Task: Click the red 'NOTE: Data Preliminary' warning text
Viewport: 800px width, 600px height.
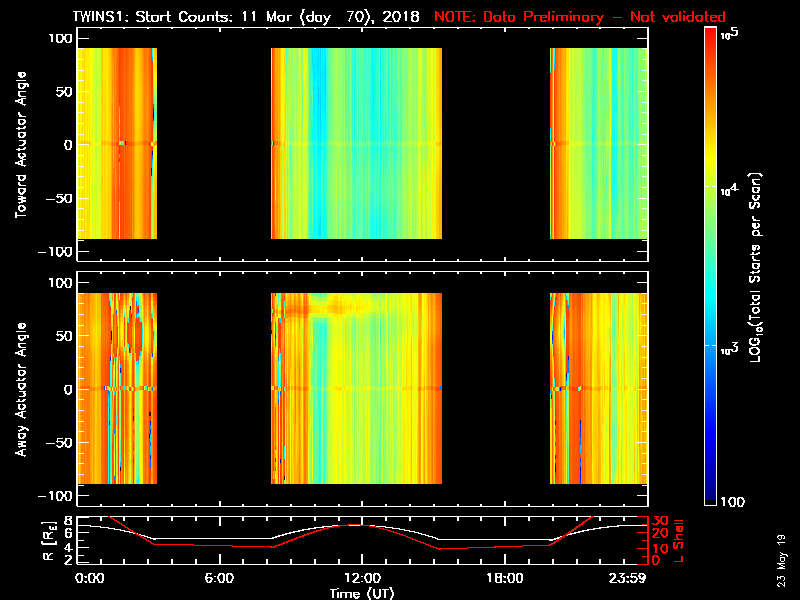Action: (x=580, y=16)
